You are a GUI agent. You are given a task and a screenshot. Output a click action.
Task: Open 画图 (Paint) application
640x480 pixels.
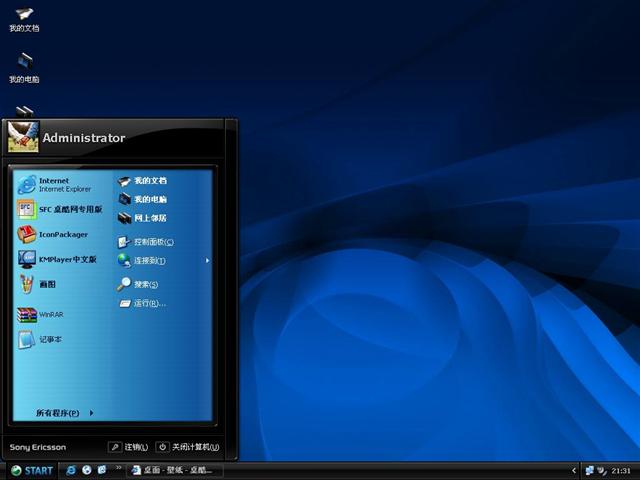50,284
